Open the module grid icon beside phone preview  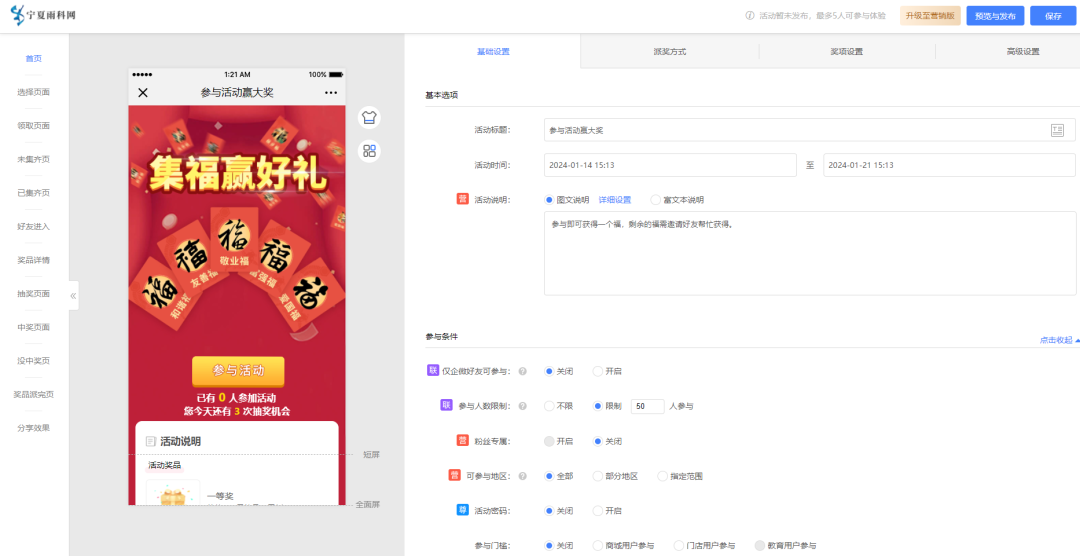[369, 151]
